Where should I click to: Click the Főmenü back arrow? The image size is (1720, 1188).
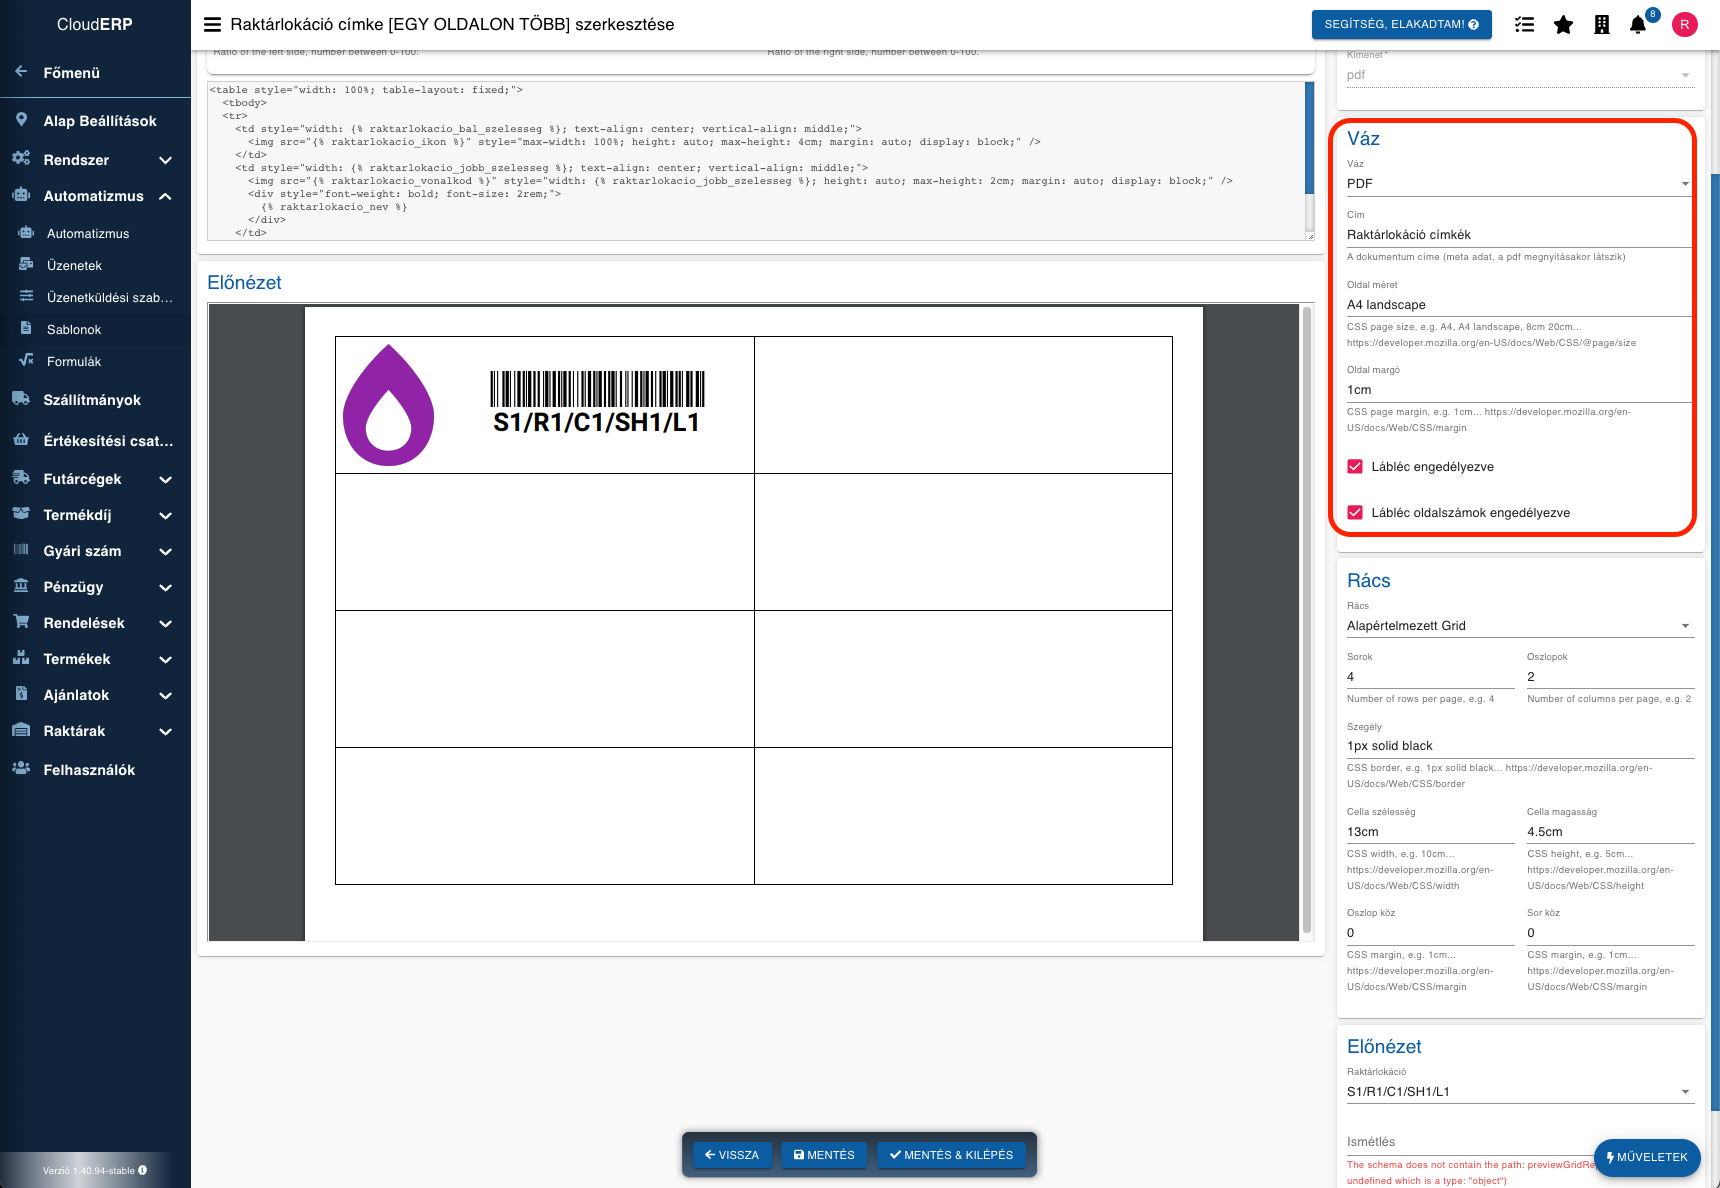pyautogui.click(x=21, y=72)
